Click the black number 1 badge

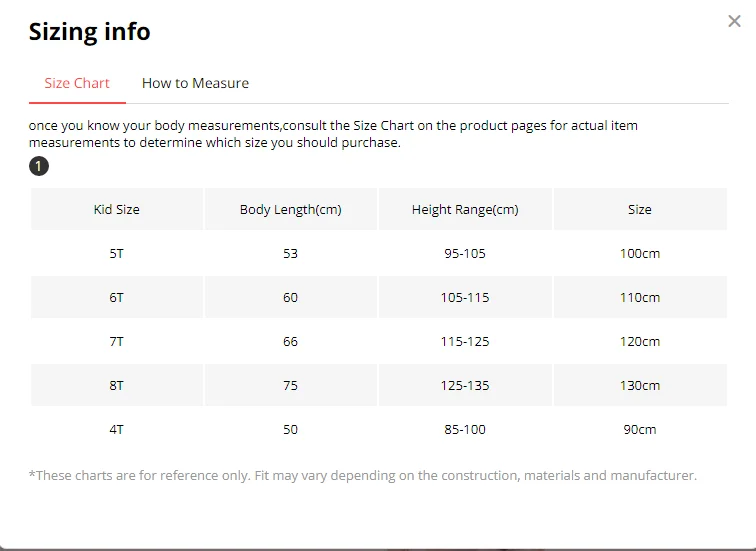tap(38, 166)
